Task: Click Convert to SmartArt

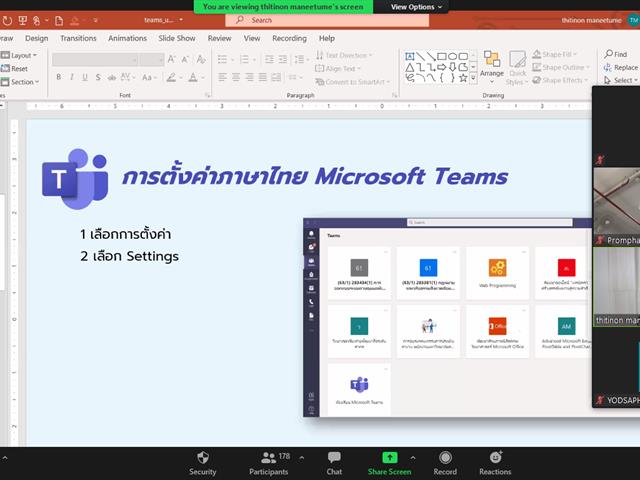Action: [353, 82]
